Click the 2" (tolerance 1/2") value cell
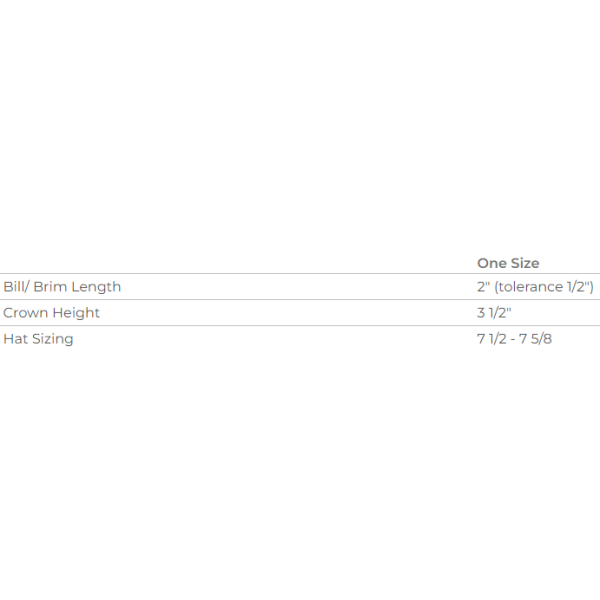This screenshot has height=600, width=600. [x=535, y=287]
